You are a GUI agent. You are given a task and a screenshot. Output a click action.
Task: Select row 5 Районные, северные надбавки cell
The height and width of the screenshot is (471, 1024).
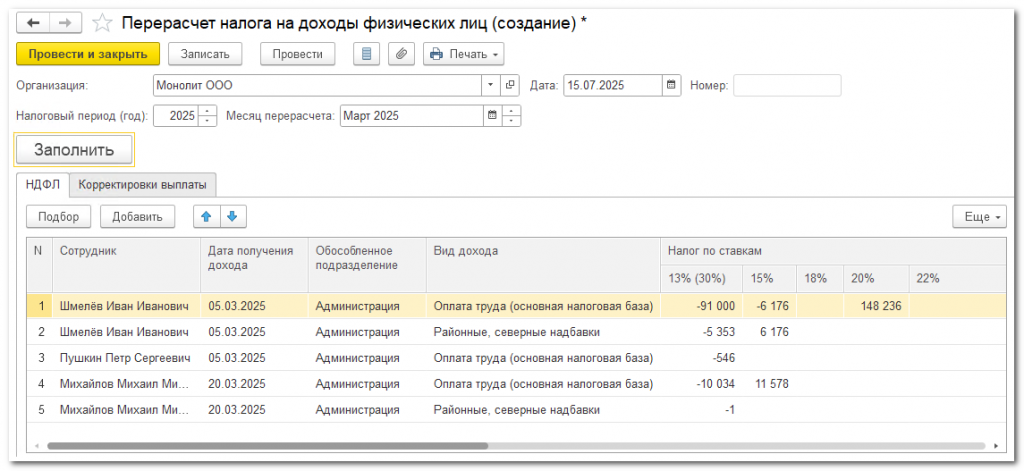[543, 410]
